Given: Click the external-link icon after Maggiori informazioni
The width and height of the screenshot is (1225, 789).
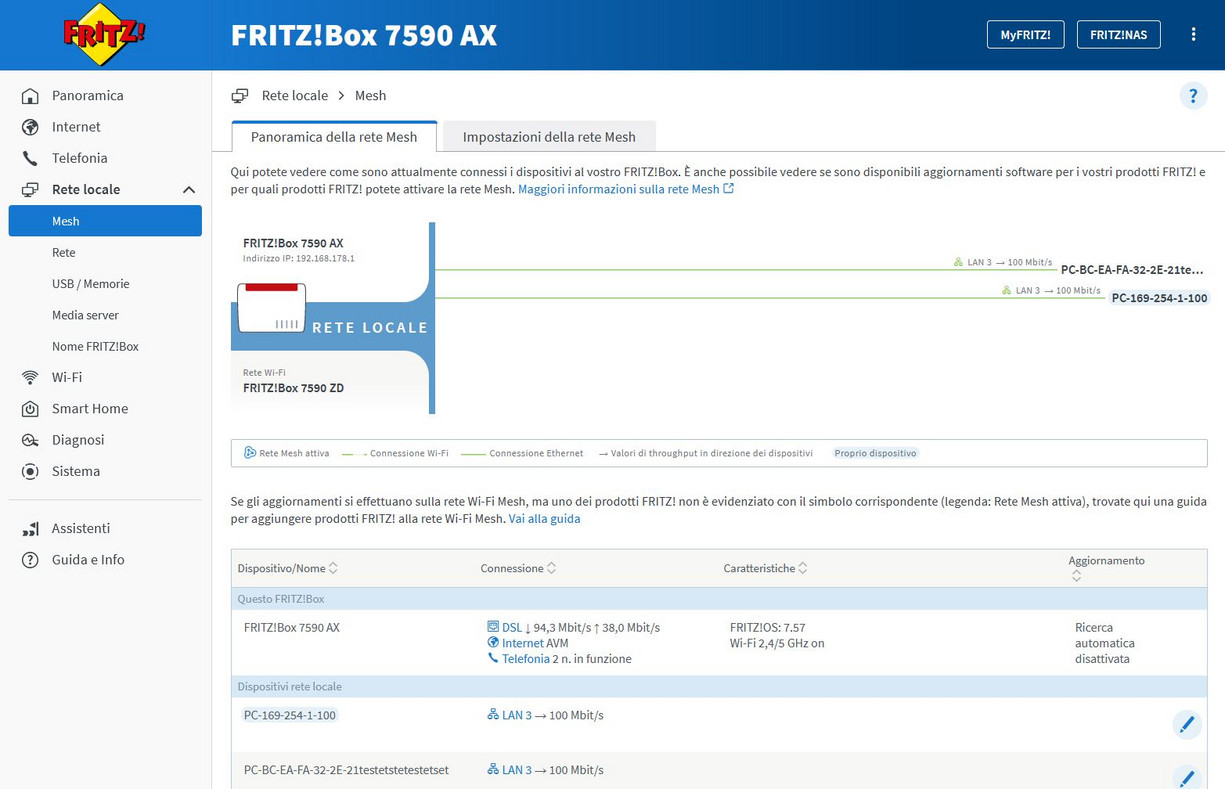Looking at the screenshot, I should 729,188.
